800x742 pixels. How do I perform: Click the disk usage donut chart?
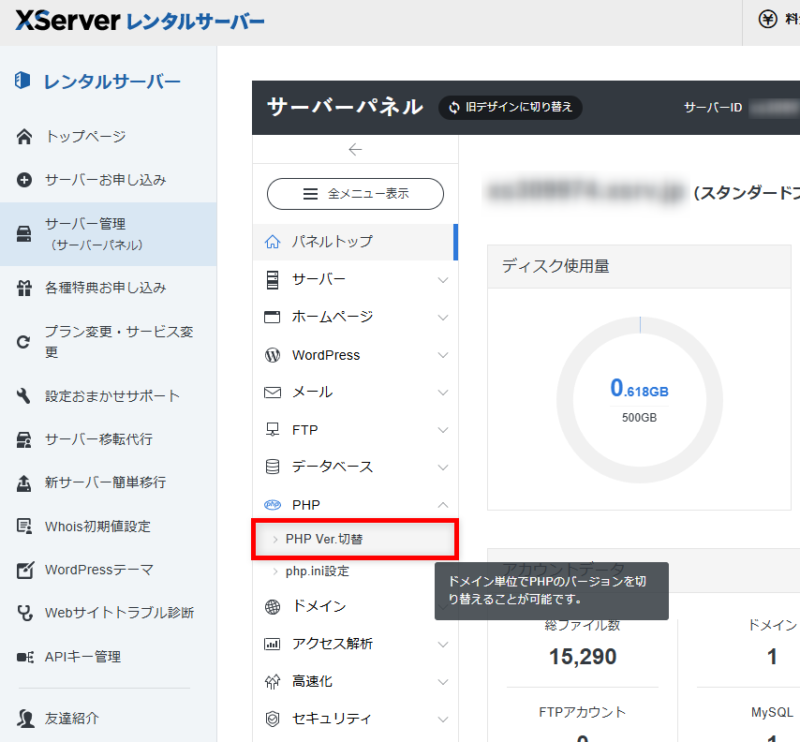click(x=639, y=398)
